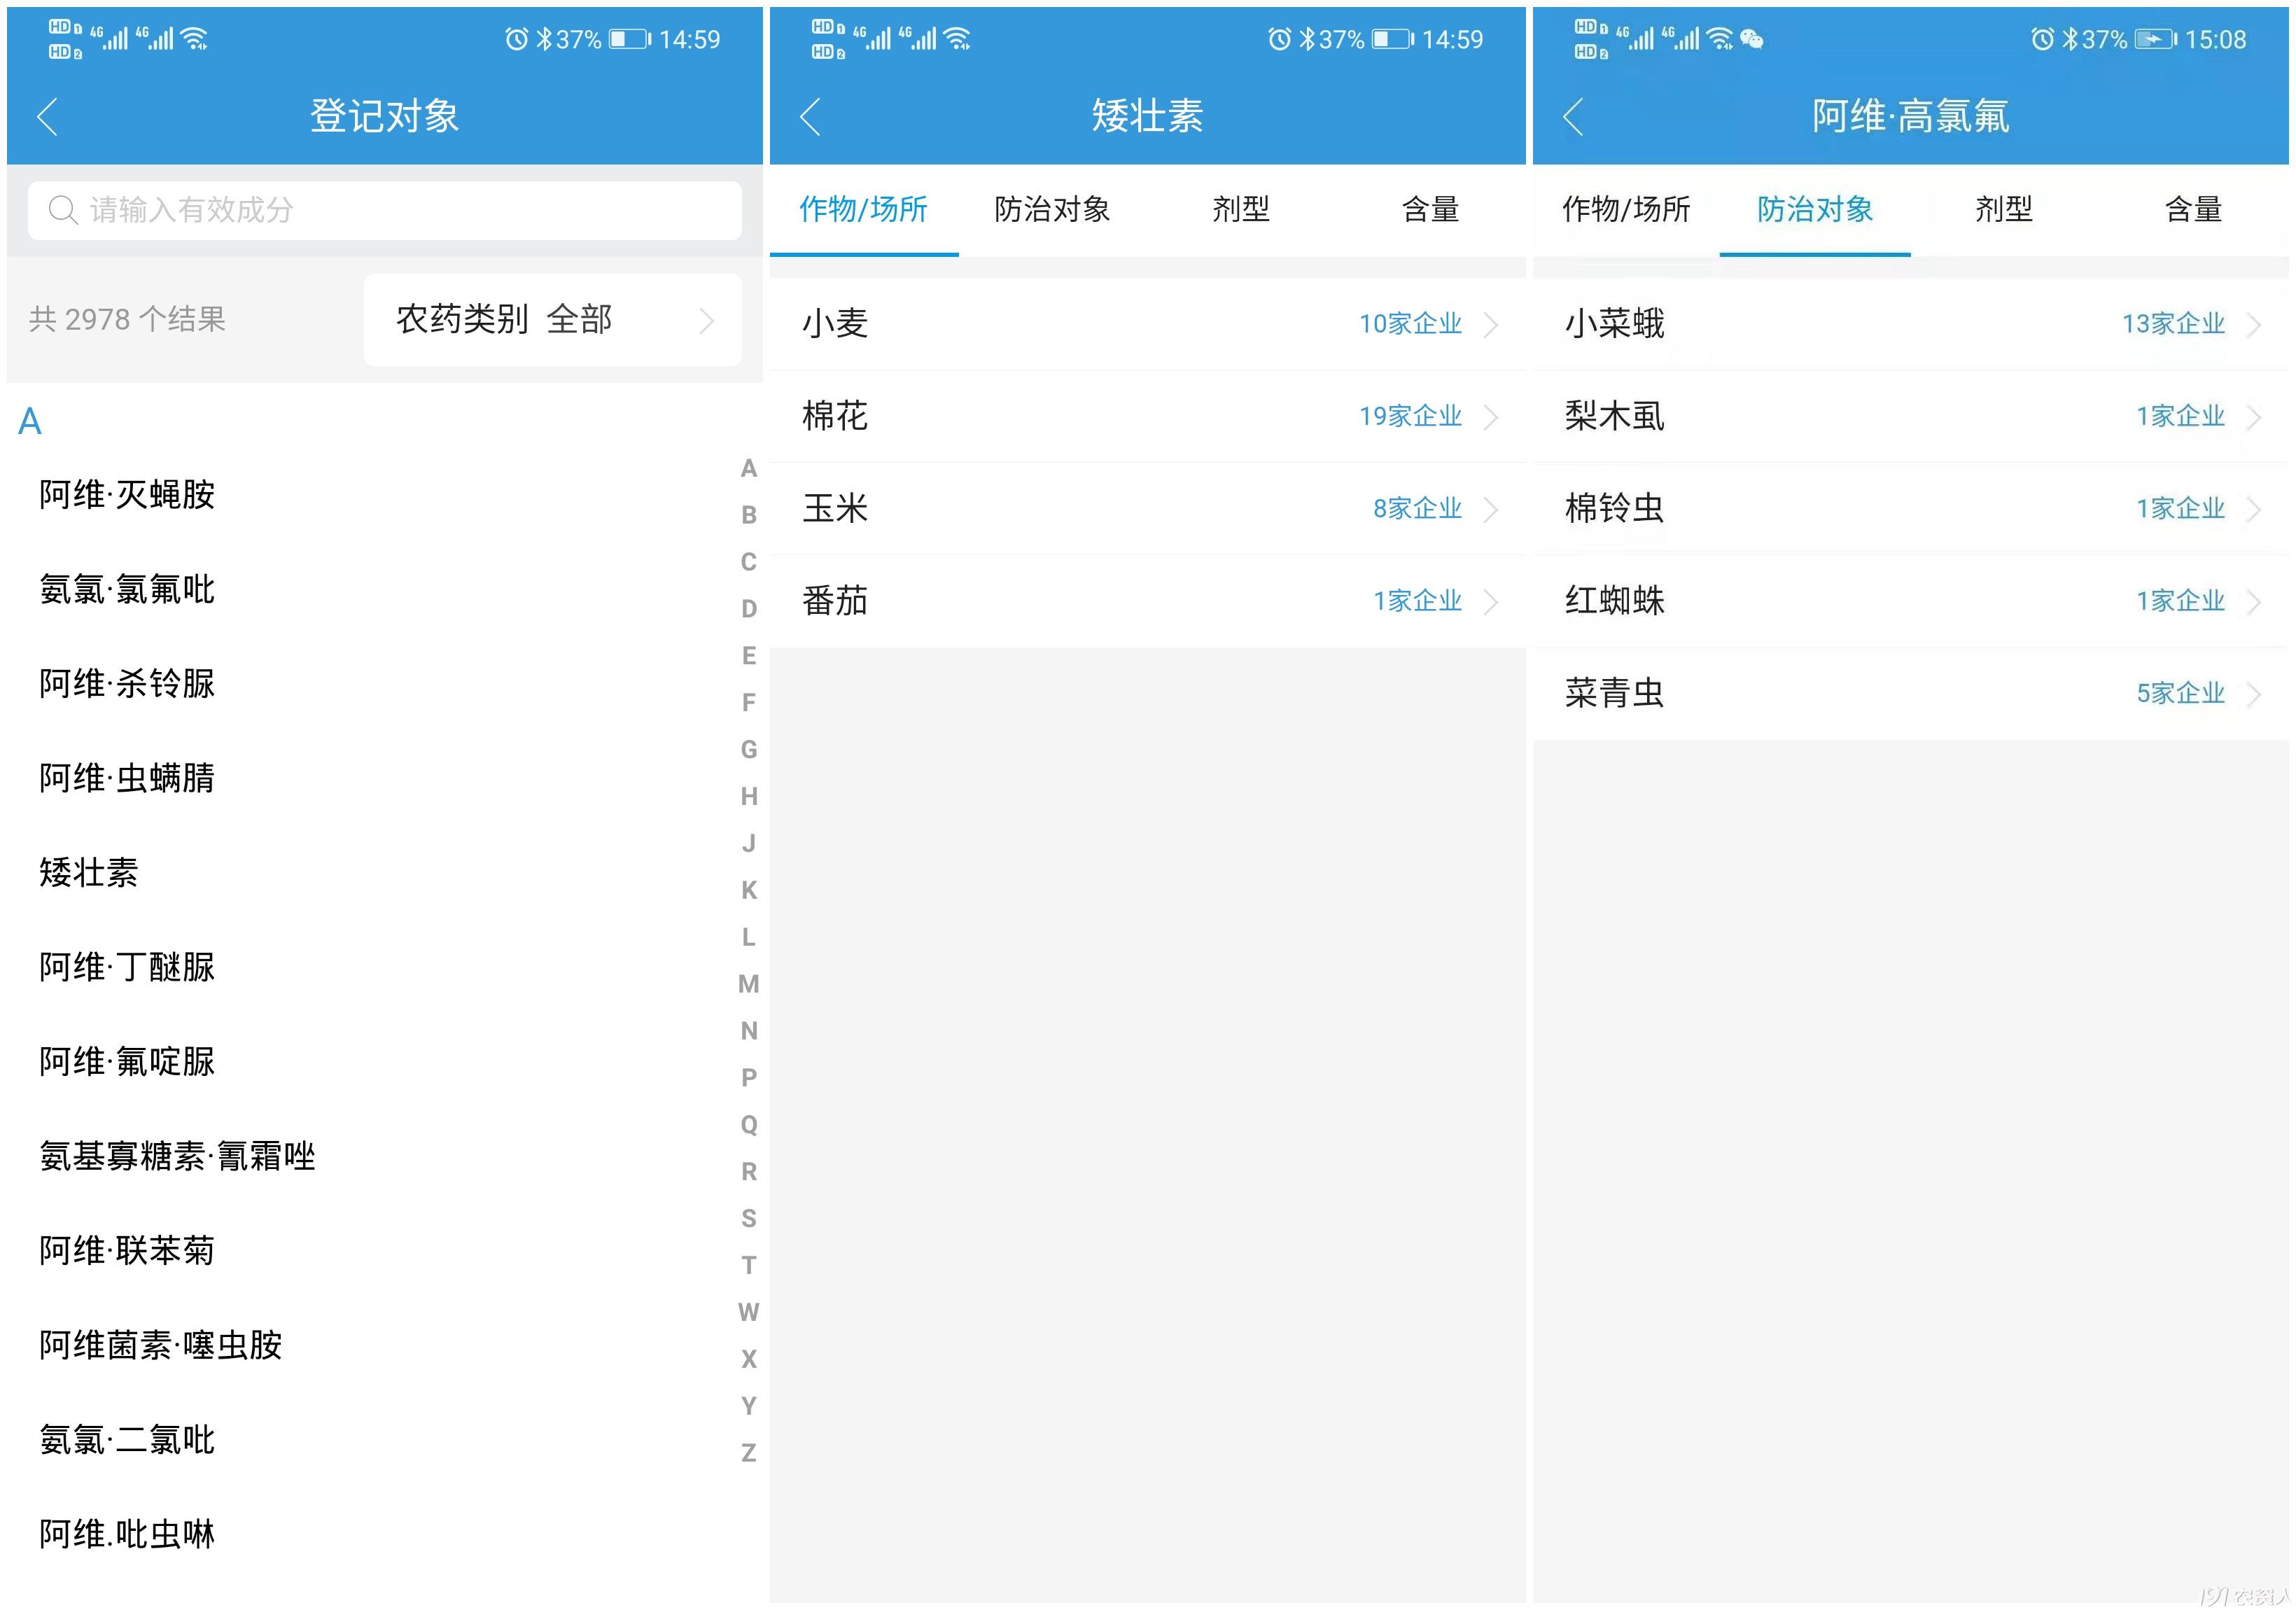Jump to letter M in alphabet index
The width and height of the screenshot is (2296, 1610).
[748, 984]
